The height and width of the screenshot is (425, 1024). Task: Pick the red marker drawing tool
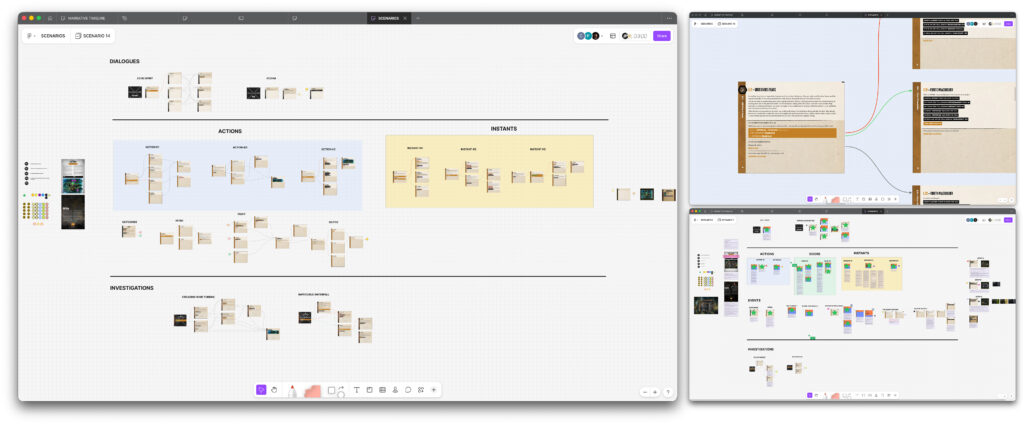(292, 390)
